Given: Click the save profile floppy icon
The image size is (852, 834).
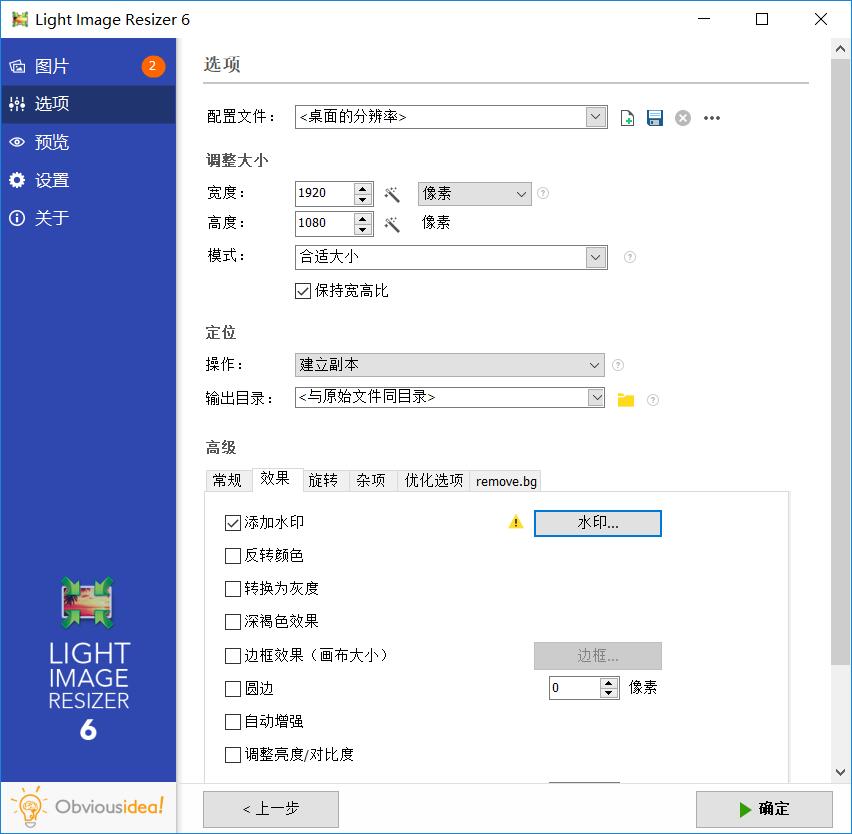Looking at the screenshot, I should 655,118.
